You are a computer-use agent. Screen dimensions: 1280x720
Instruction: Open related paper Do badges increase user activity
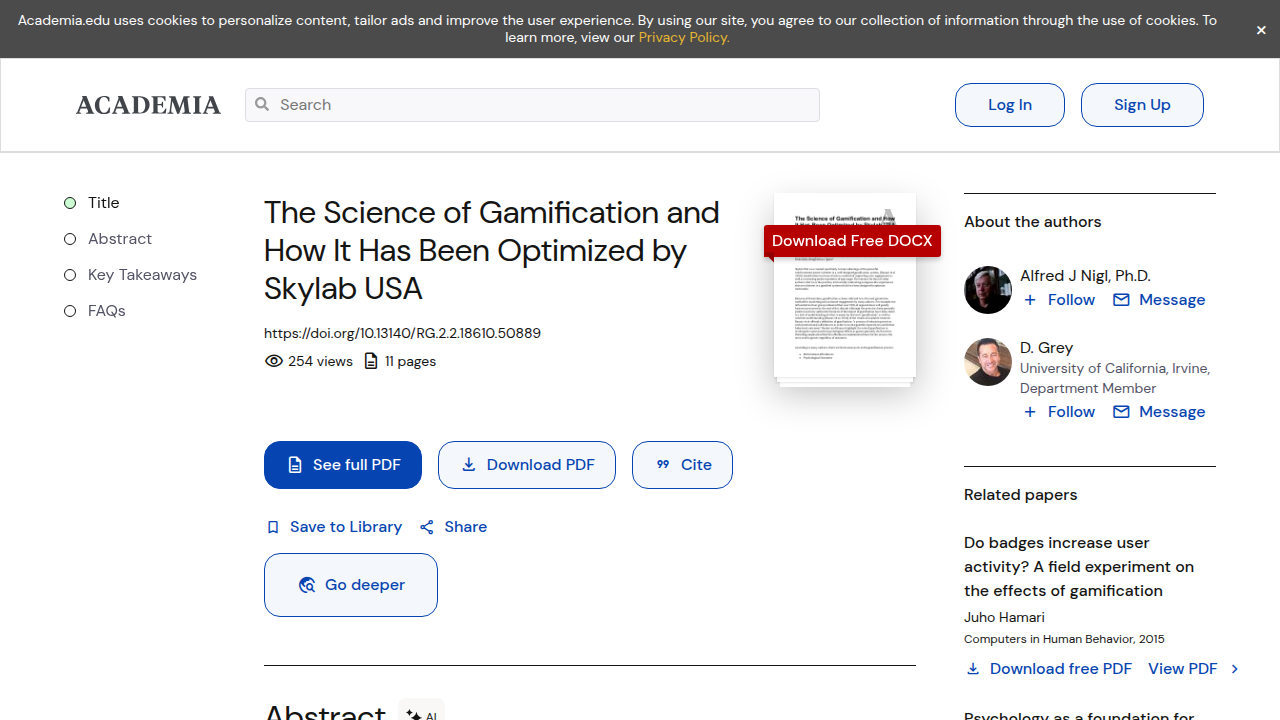tap(1079, 567)
